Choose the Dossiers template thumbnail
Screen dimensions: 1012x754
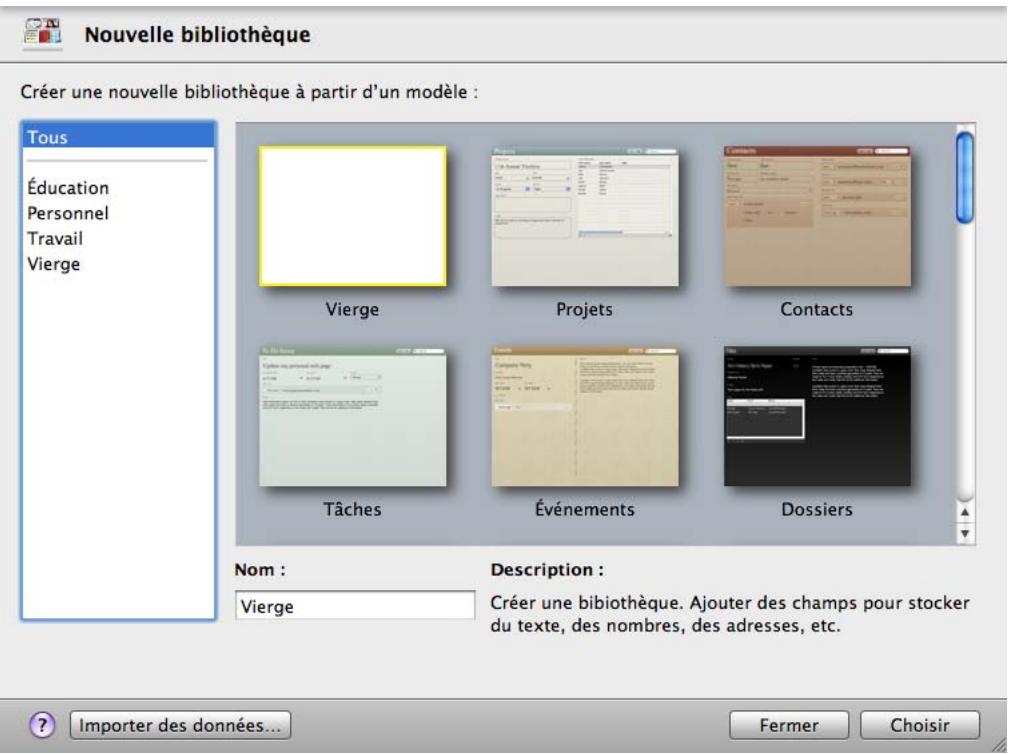click(x=817, y=416)
